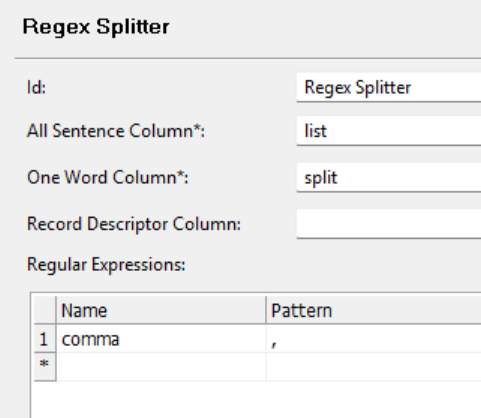Click the Regular Expressions: label
The width and height of the screenshot is (481, 418).
[106, 265]
